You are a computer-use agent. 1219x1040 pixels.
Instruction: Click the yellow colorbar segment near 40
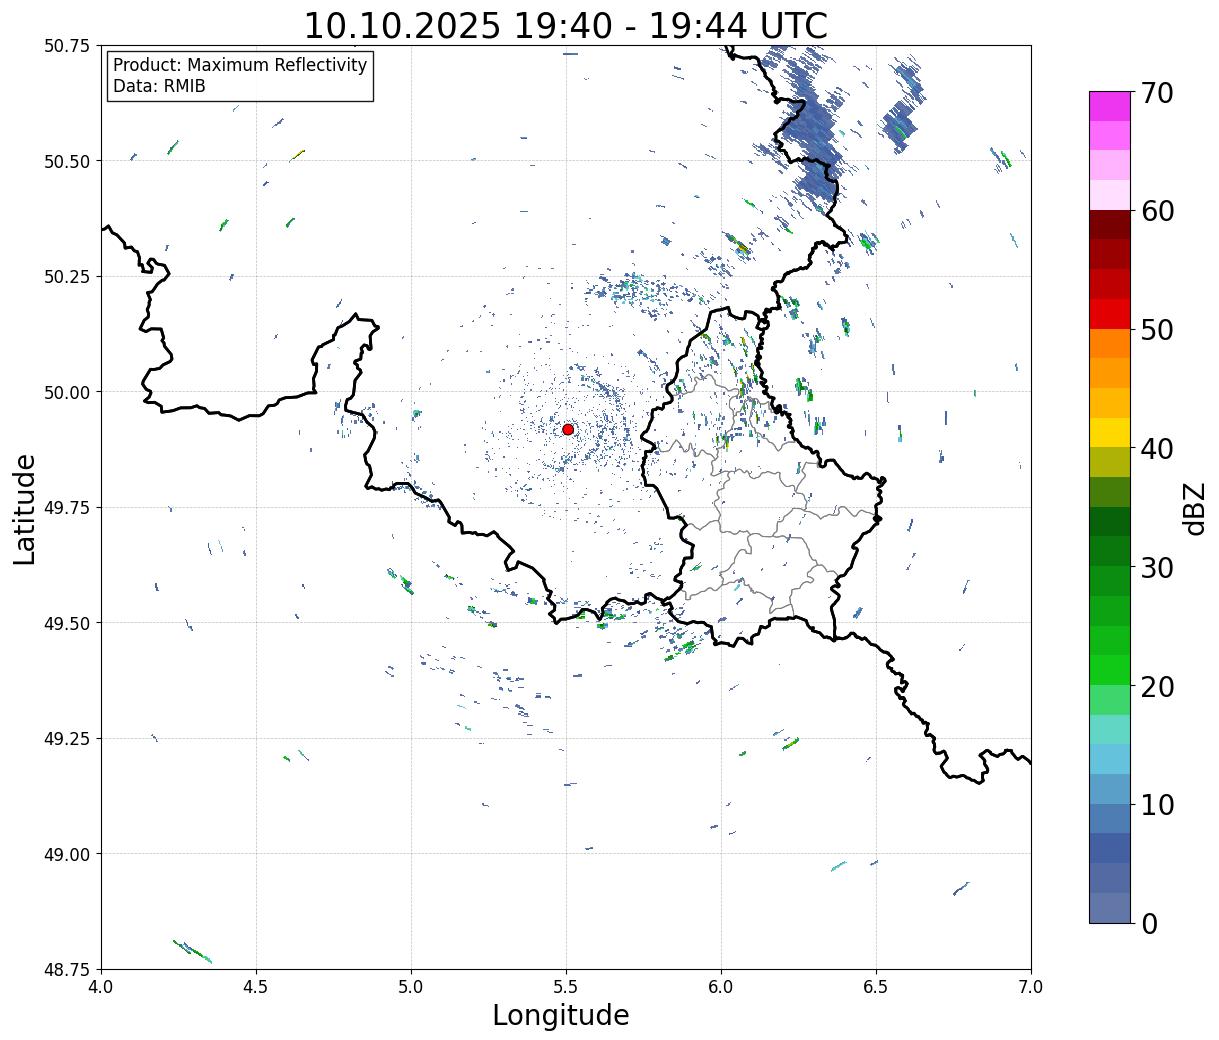coord(1110,432)
